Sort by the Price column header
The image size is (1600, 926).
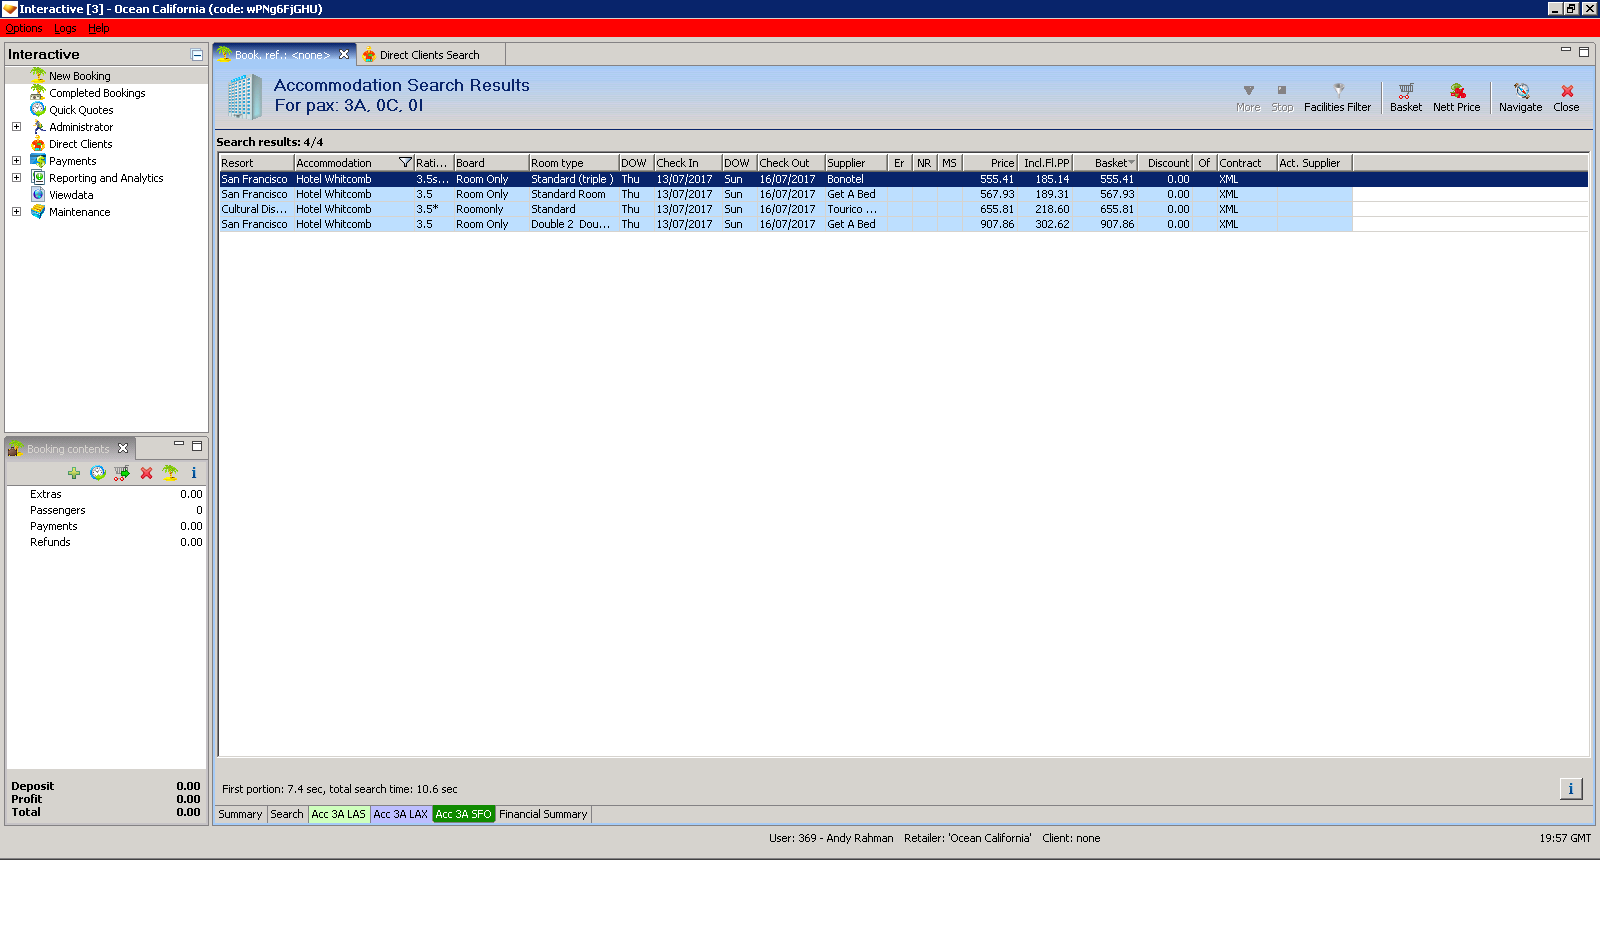[x=989, y=163]
